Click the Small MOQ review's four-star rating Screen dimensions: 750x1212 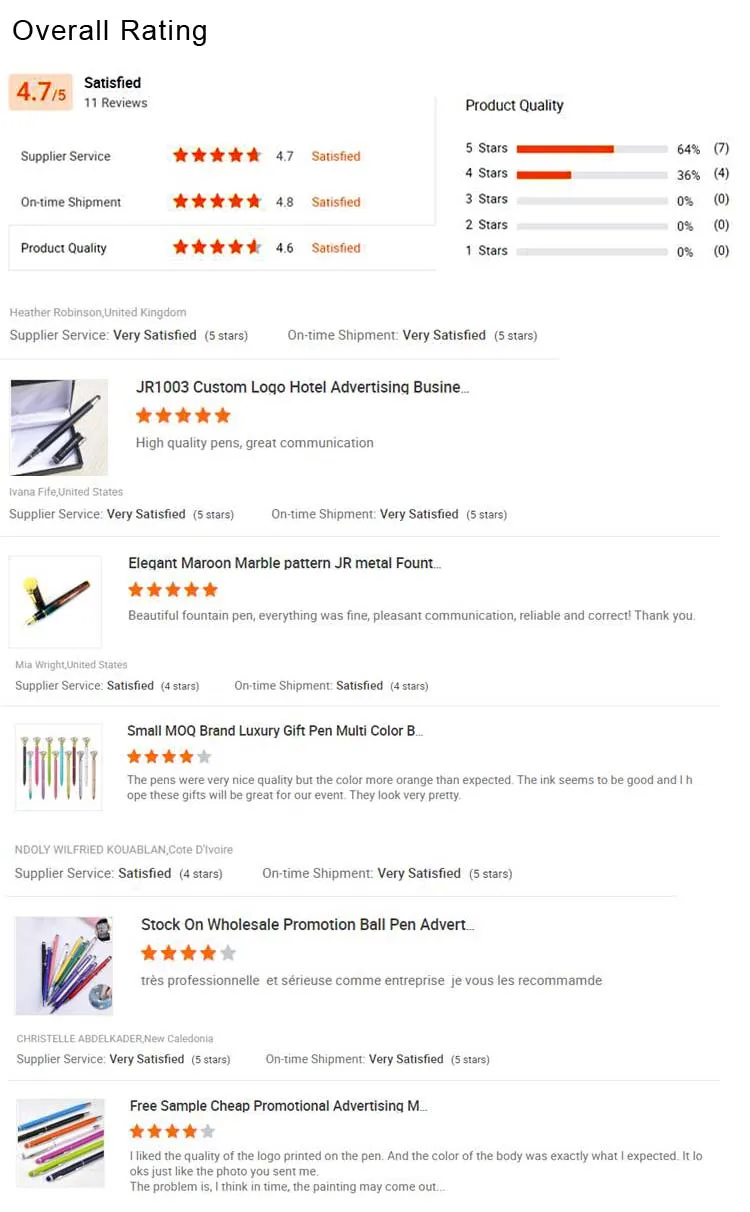click(169, 757)
